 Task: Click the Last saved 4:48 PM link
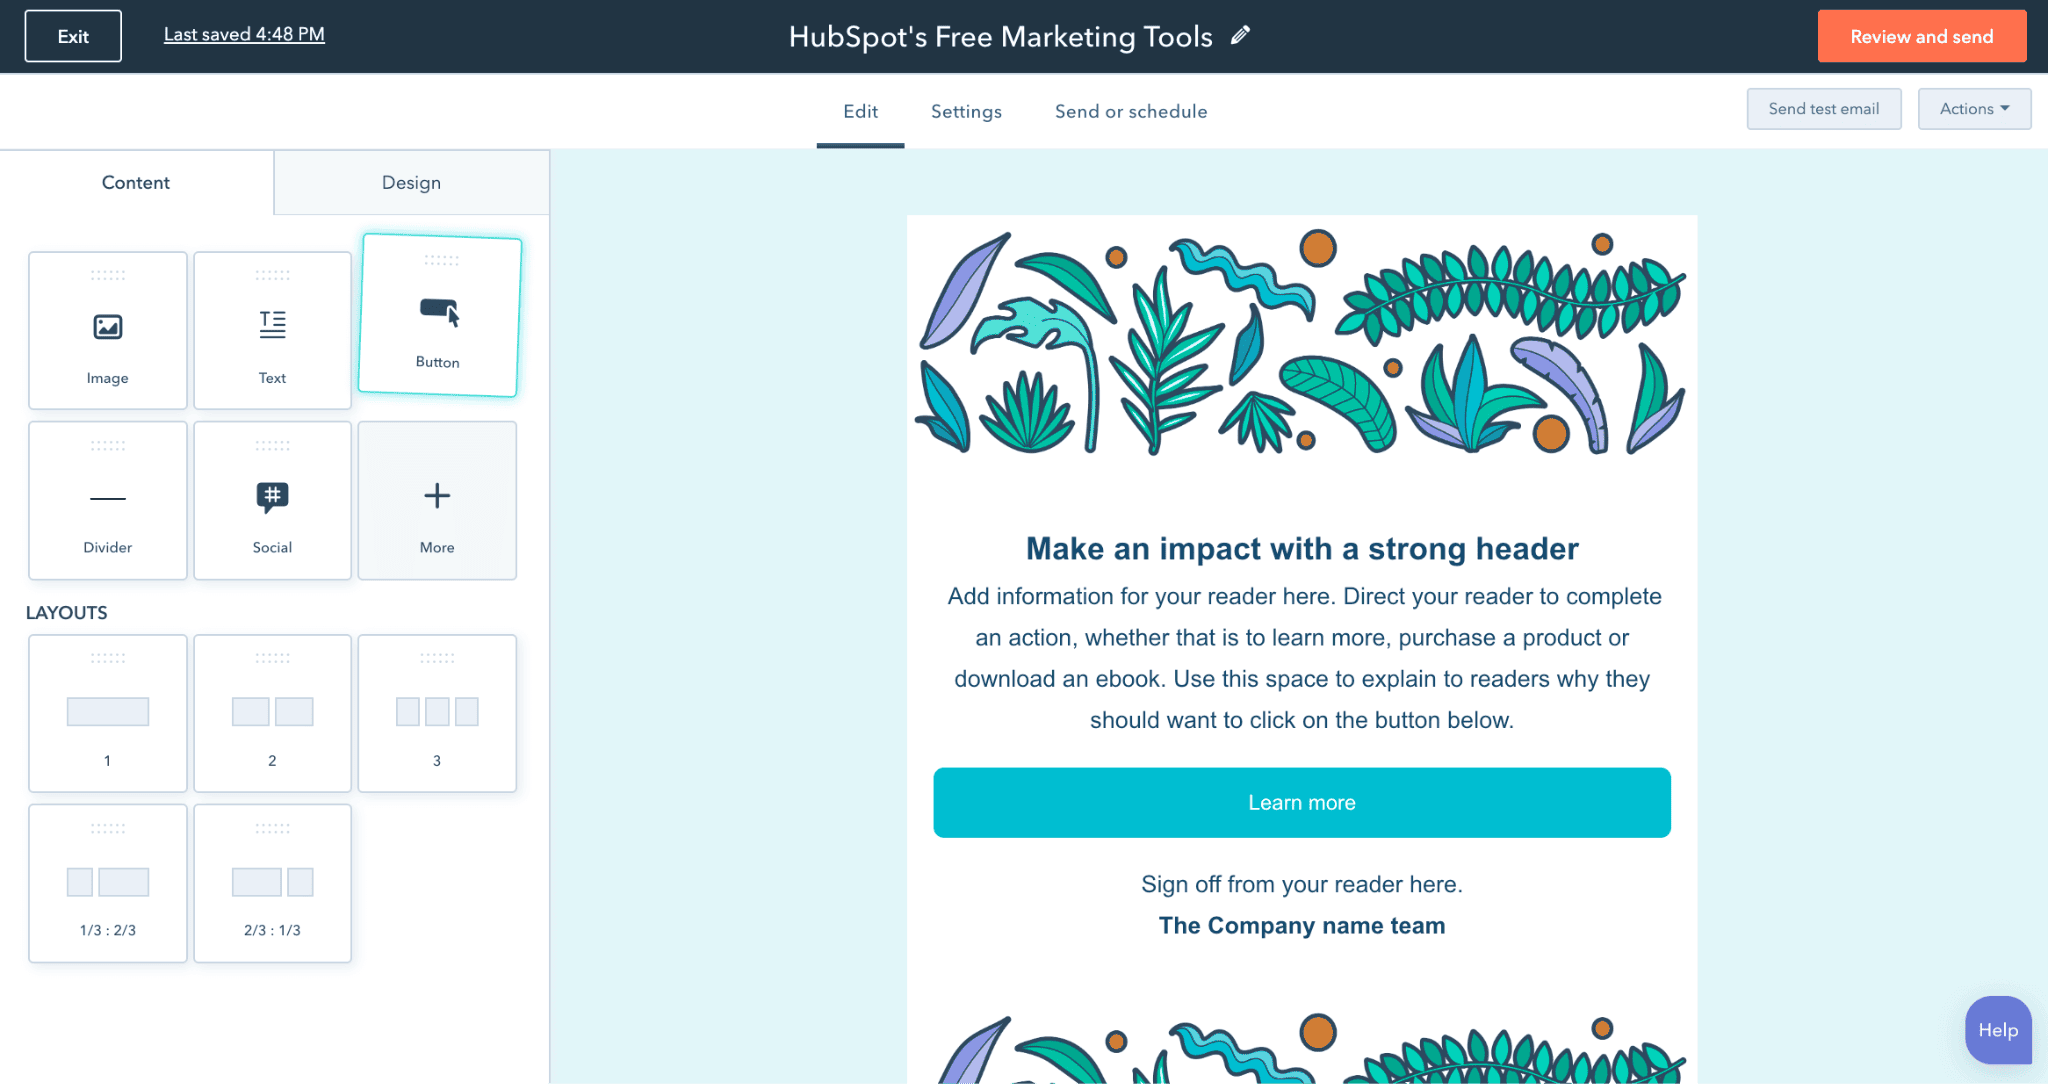(244, 35)
